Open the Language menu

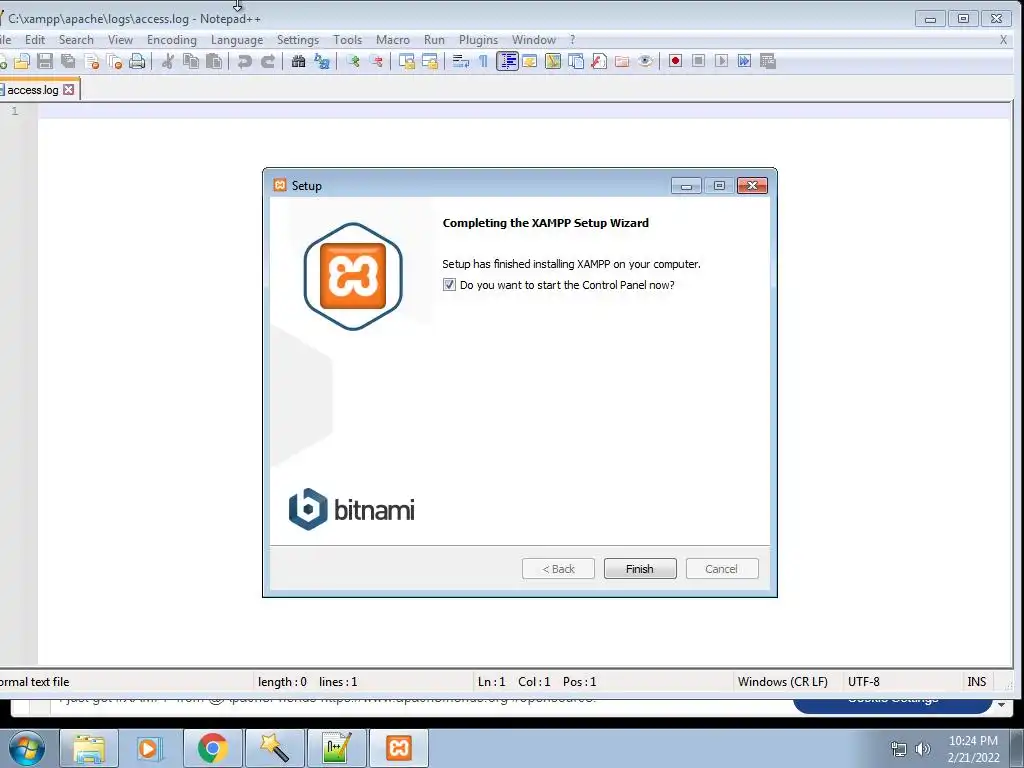(237, 40)
